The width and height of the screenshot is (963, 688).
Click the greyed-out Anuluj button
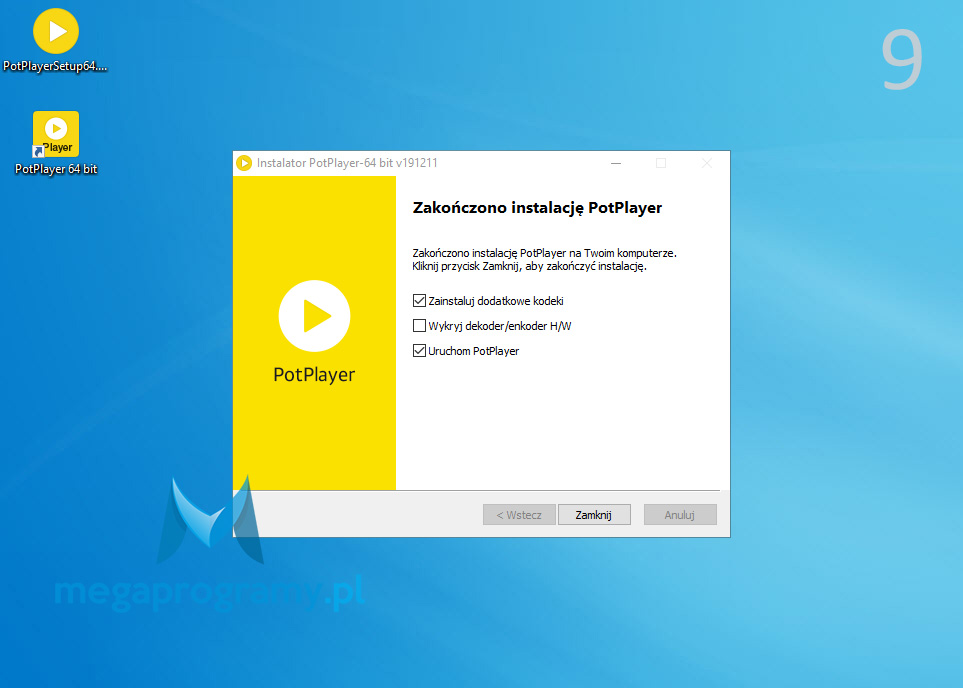[680, 515]
